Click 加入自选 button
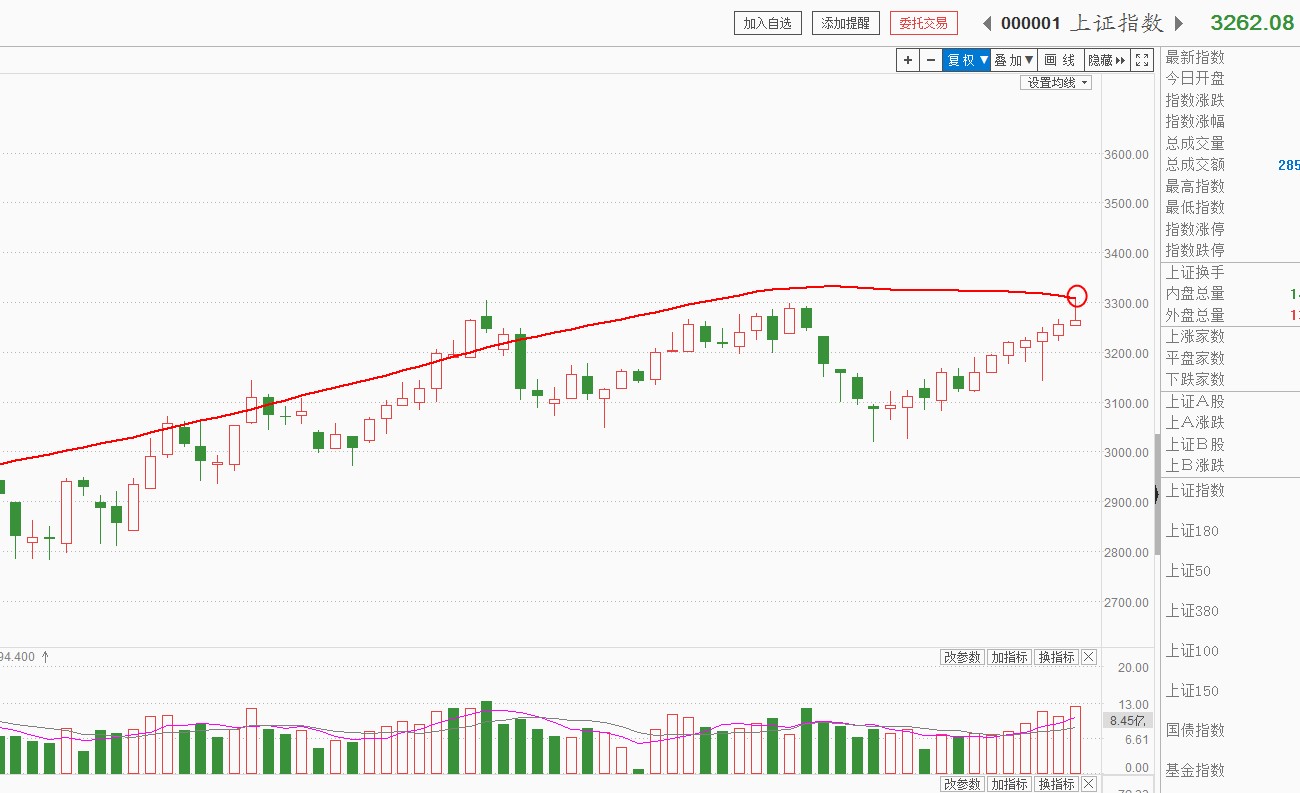The width and height of the screenshot is (1300, 793). [768, 23]
